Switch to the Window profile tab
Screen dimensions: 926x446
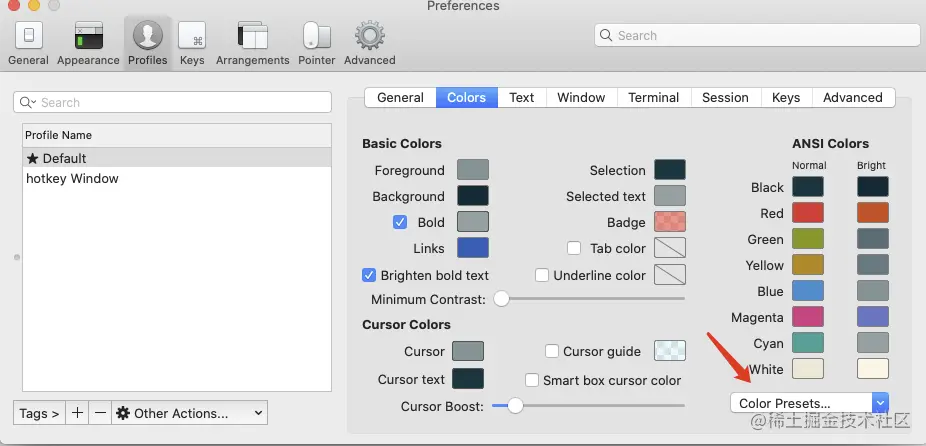click(x=581, y=97)
